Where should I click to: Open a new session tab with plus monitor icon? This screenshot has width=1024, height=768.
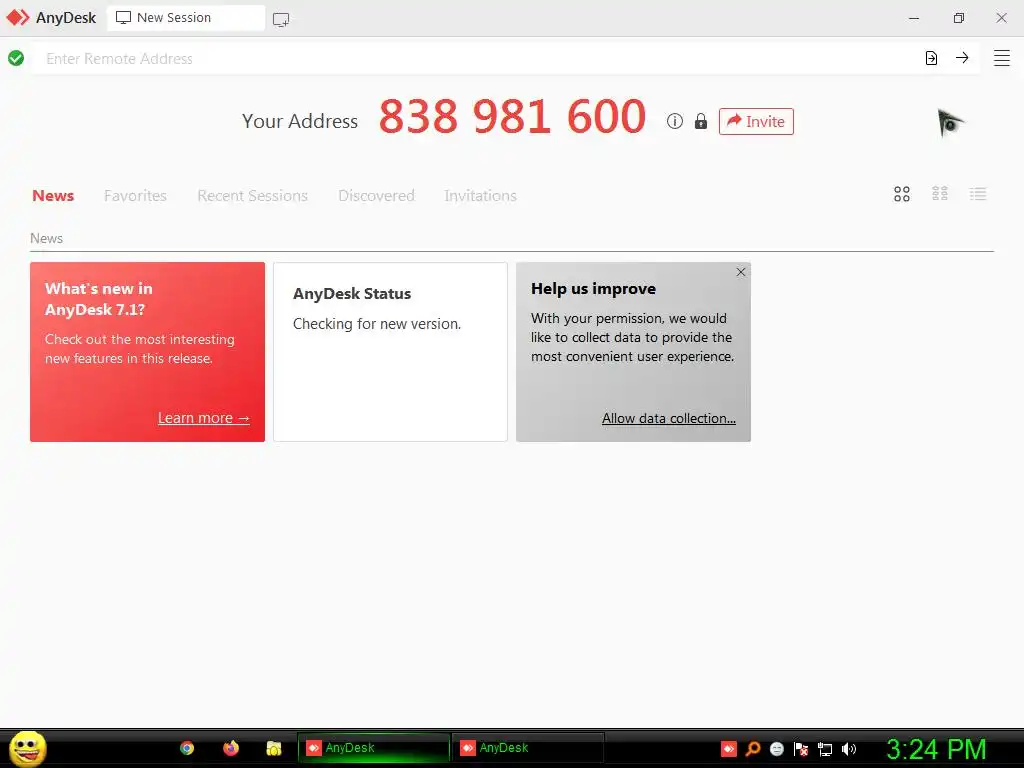coord(281,20)
